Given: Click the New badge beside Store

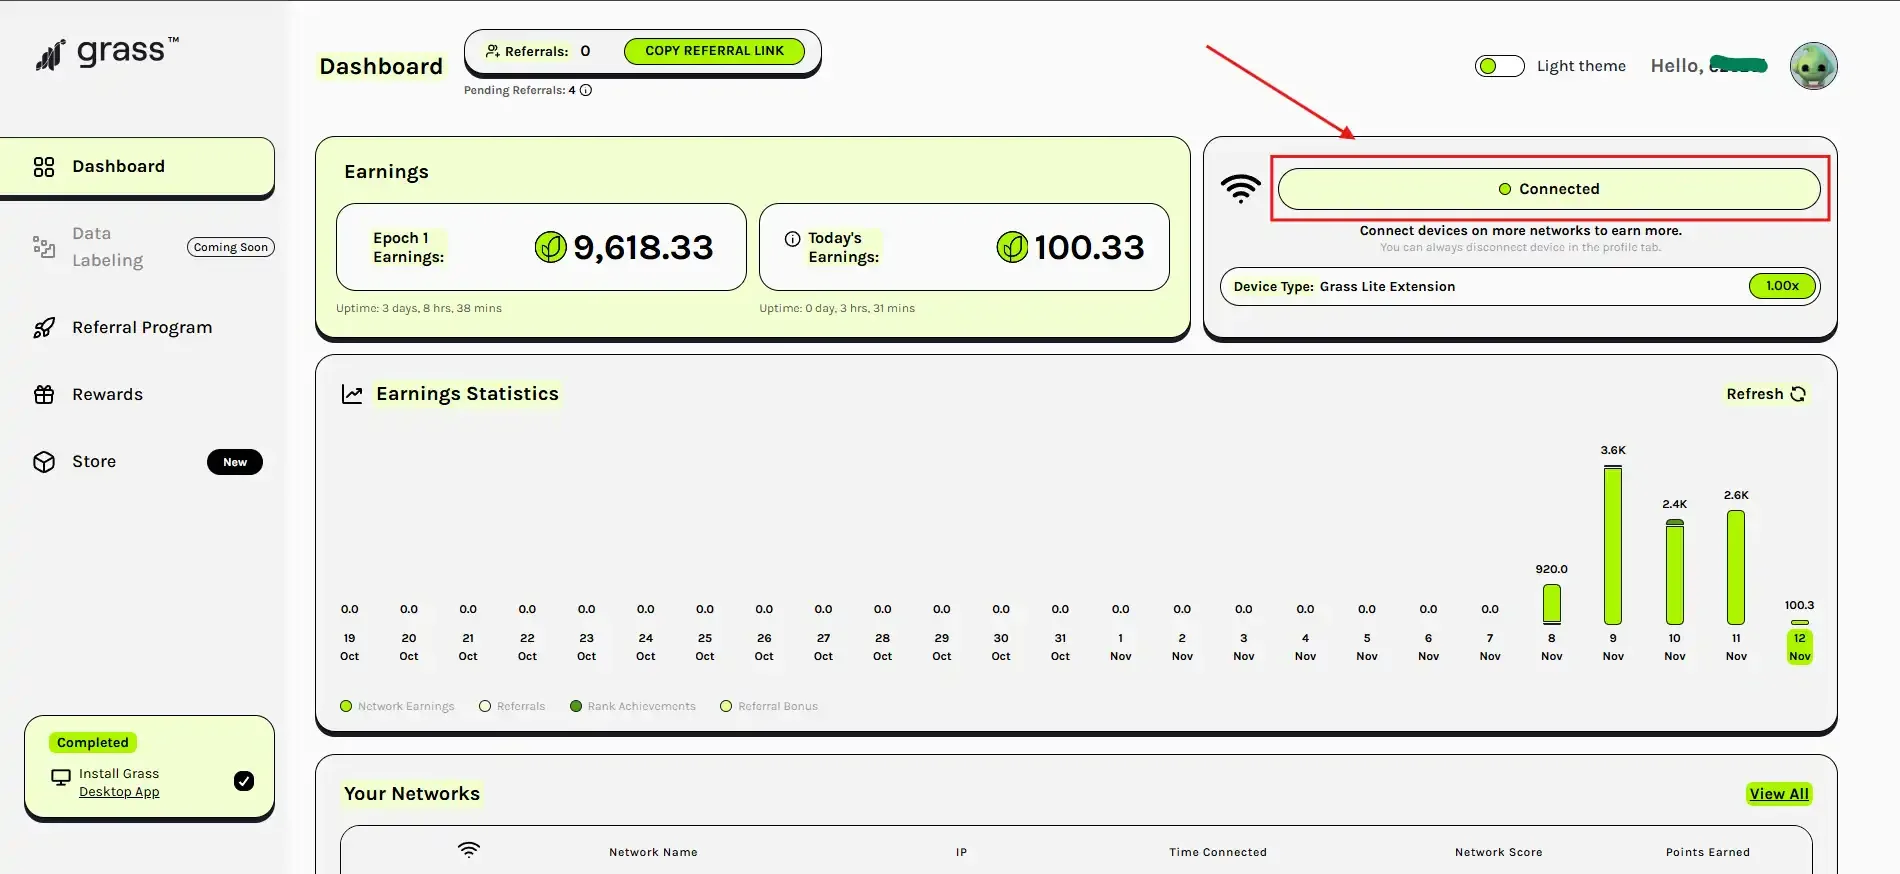Looking at the screenshot, I should [235, 462].
